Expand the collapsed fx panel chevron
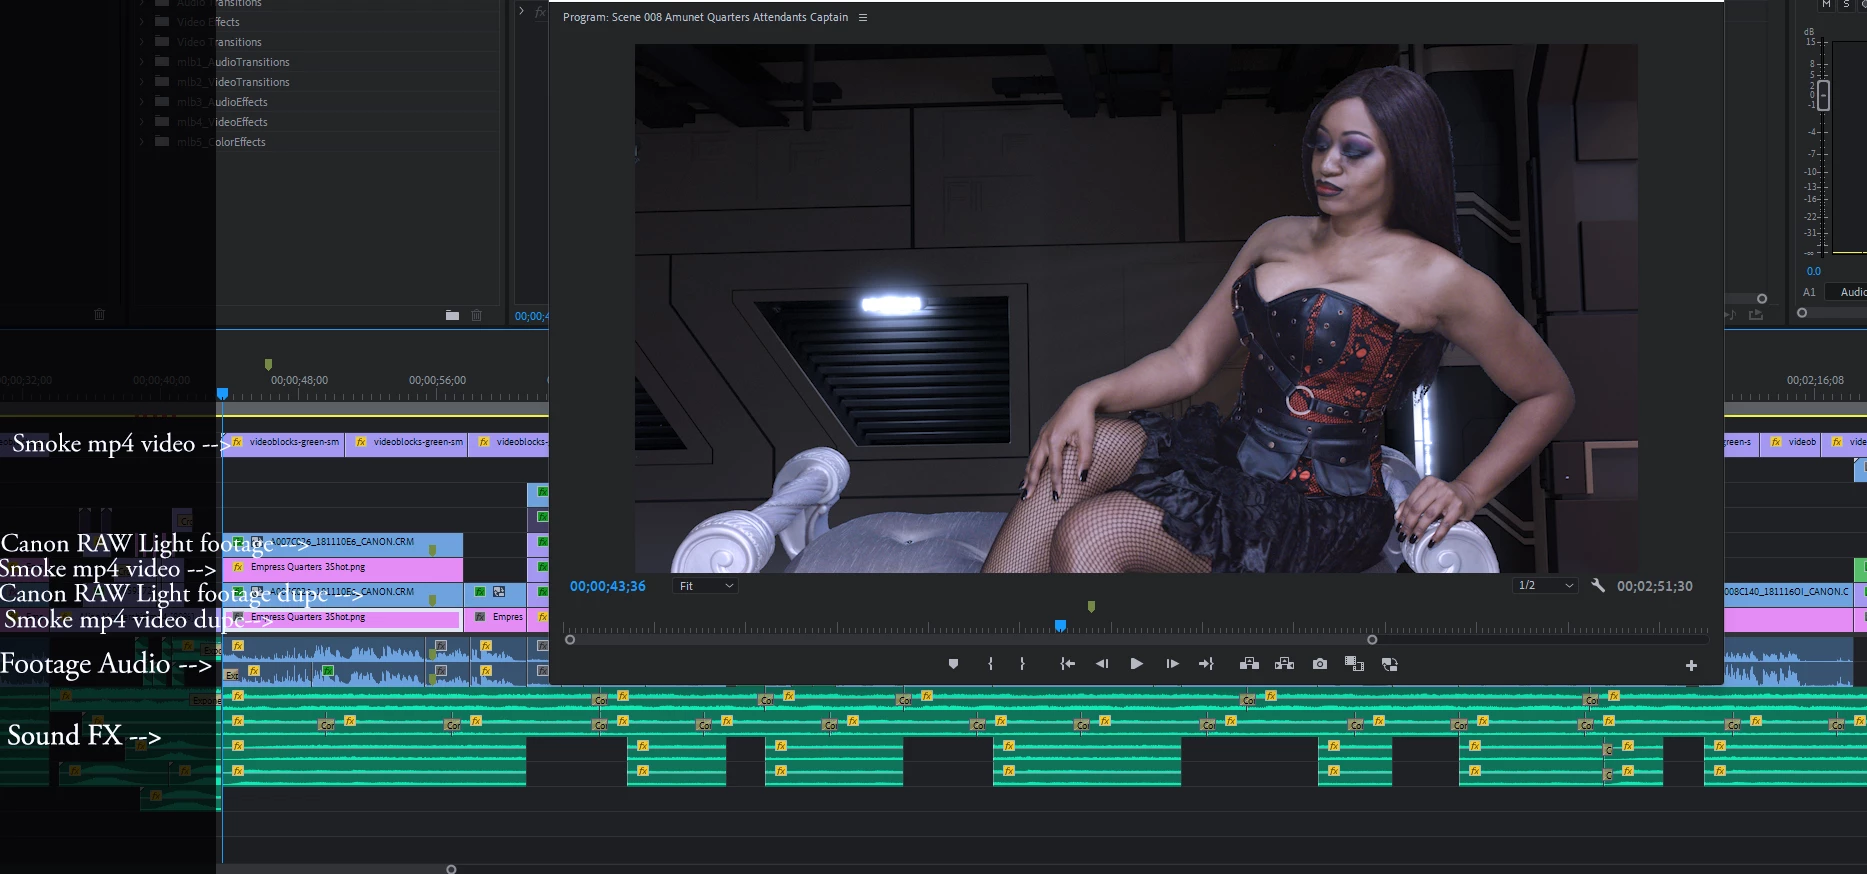1867x874 pixels. pos(521,11)
